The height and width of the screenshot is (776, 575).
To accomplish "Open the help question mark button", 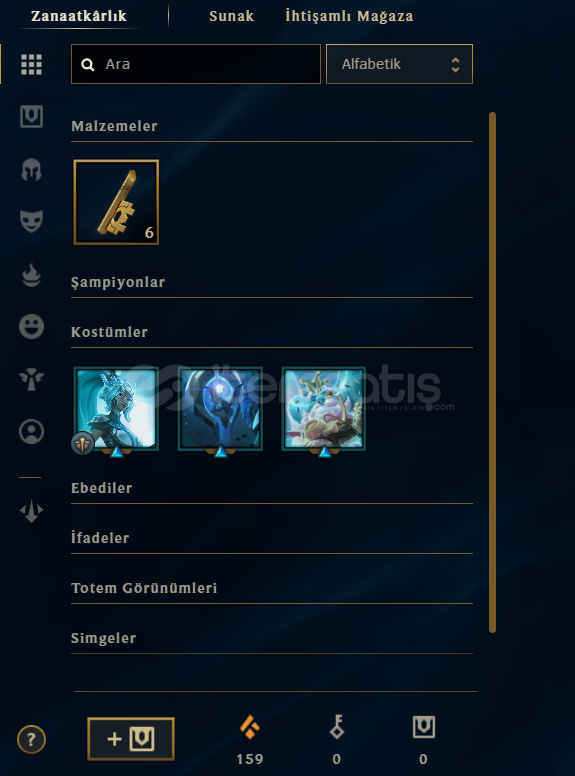I will point(31,739).
